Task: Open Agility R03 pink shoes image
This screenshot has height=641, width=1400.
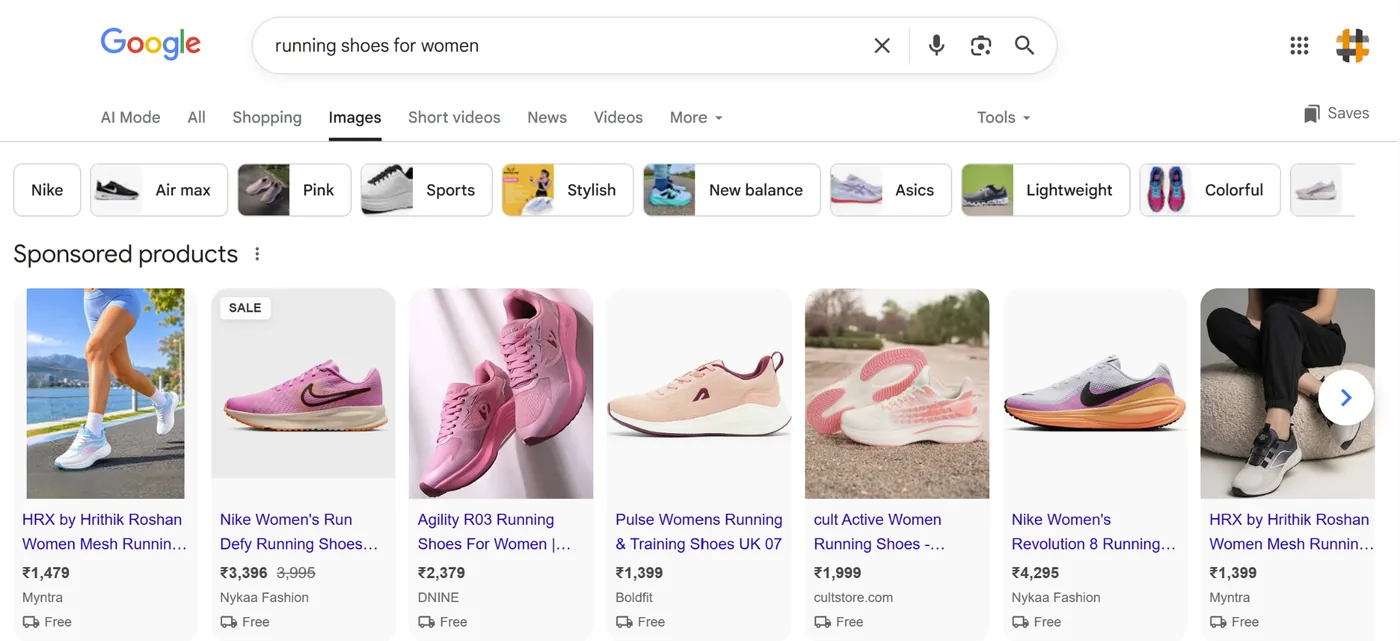Action: click(501, 393)
